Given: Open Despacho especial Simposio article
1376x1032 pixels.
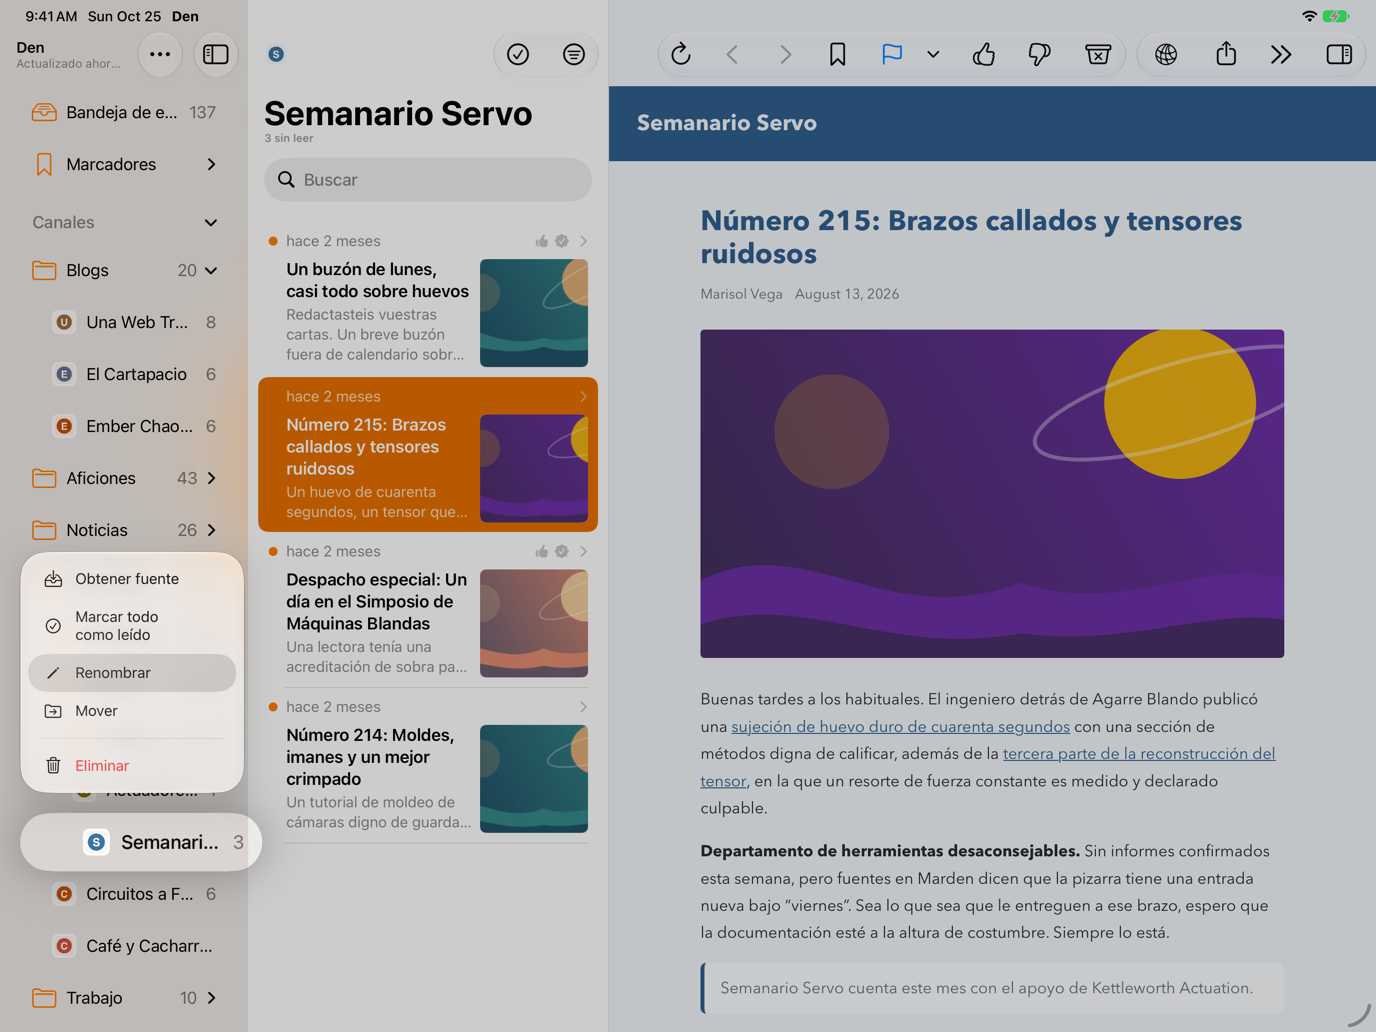Looking at the screenshot, I should 428,610.
